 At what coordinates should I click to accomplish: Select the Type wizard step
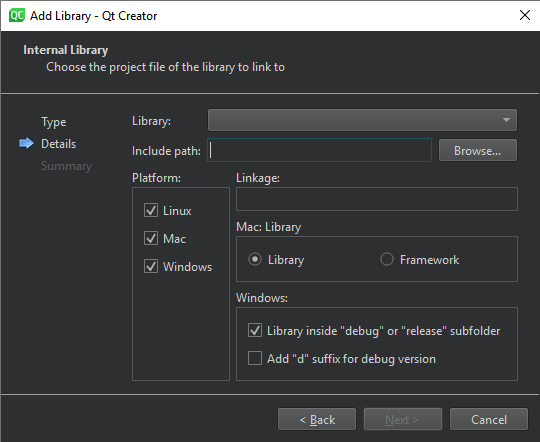(54, 122)
